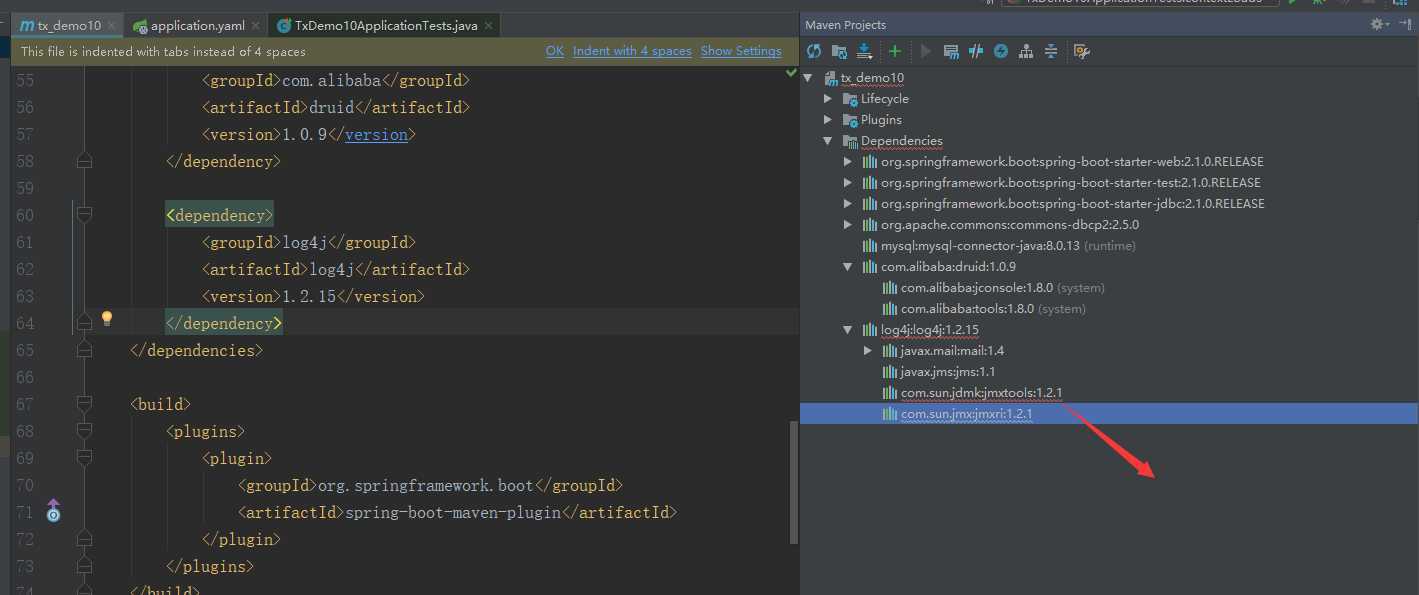
Task: Click the com.alibaba groupId text
Action: point(332,80)
